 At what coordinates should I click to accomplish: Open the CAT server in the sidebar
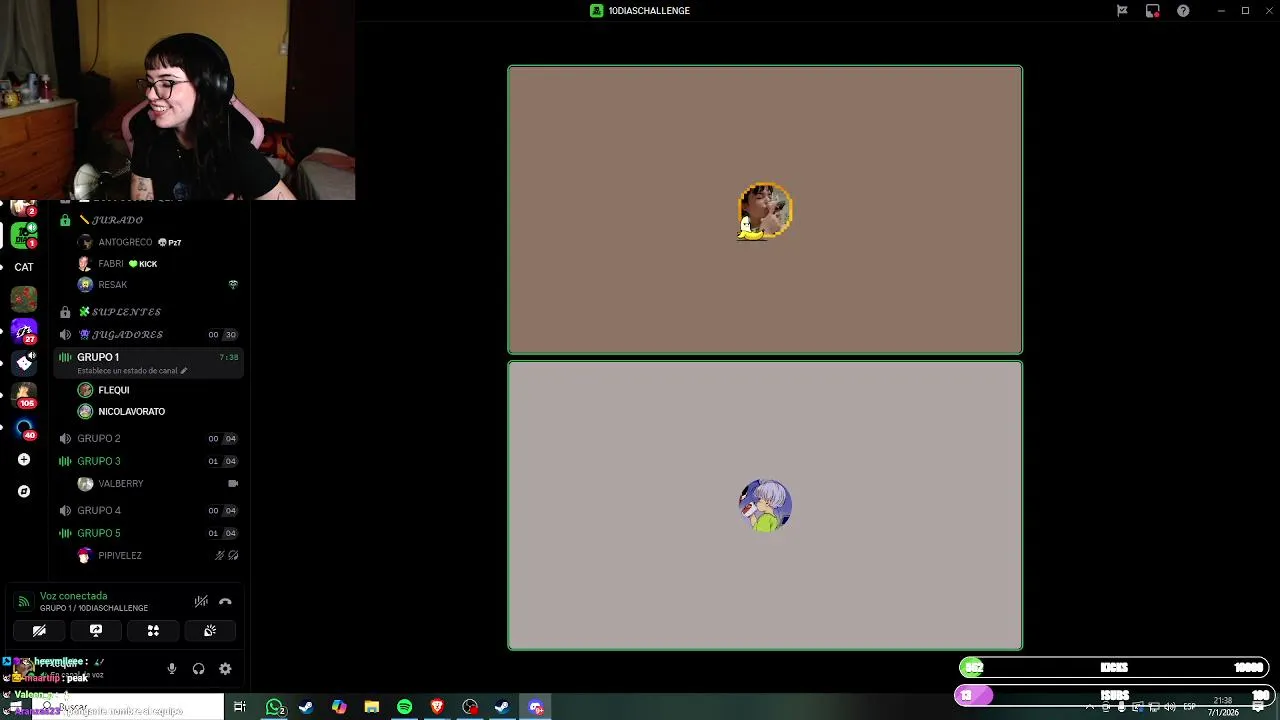coord(24,267)
